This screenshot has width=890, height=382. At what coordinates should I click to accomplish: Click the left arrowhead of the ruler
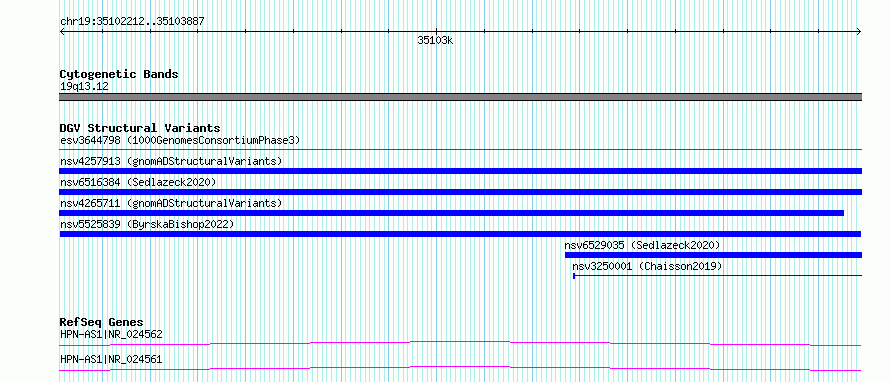coord(62,32)
